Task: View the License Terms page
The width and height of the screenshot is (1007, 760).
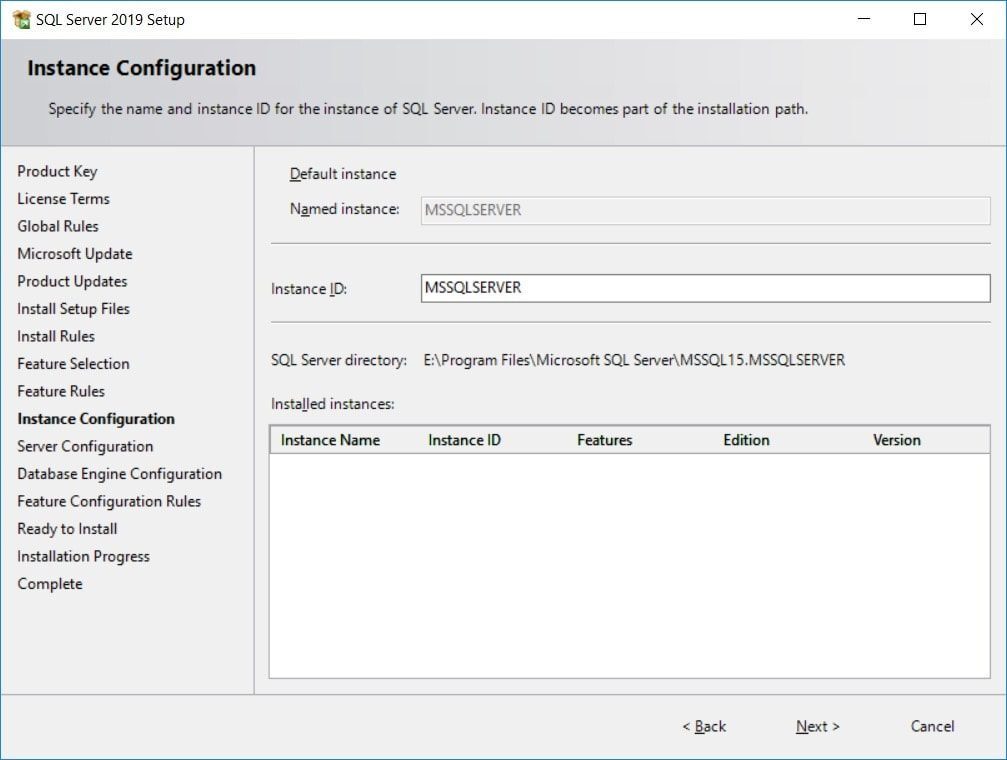Action: [62, 198]
